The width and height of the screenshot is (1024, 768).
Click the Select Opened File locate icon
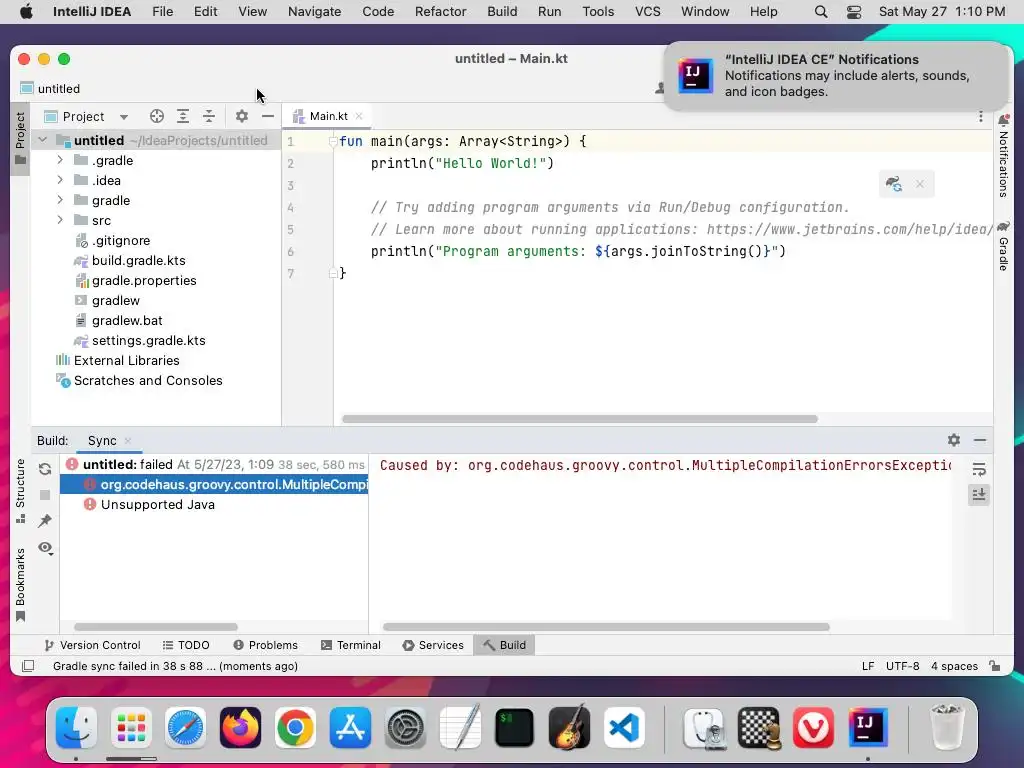click(x=157, y=116)
